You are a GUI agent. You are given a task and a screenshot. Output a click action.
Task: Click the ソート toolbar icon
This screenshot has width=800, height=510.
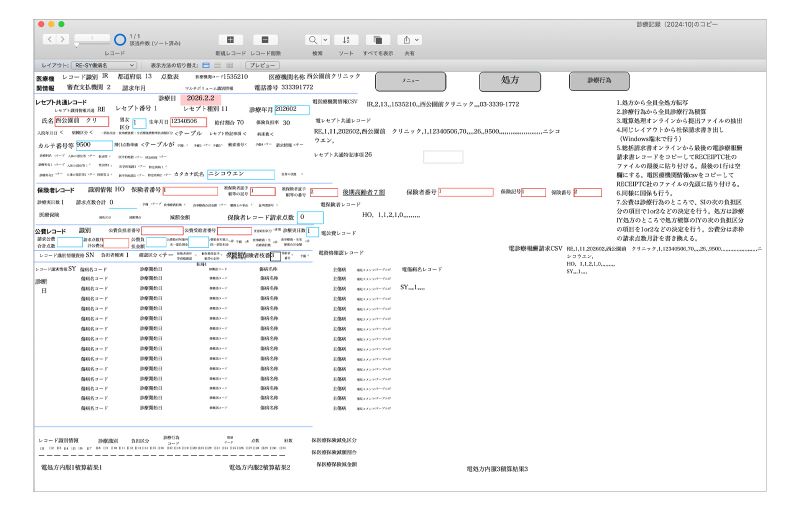click(344, 38)
